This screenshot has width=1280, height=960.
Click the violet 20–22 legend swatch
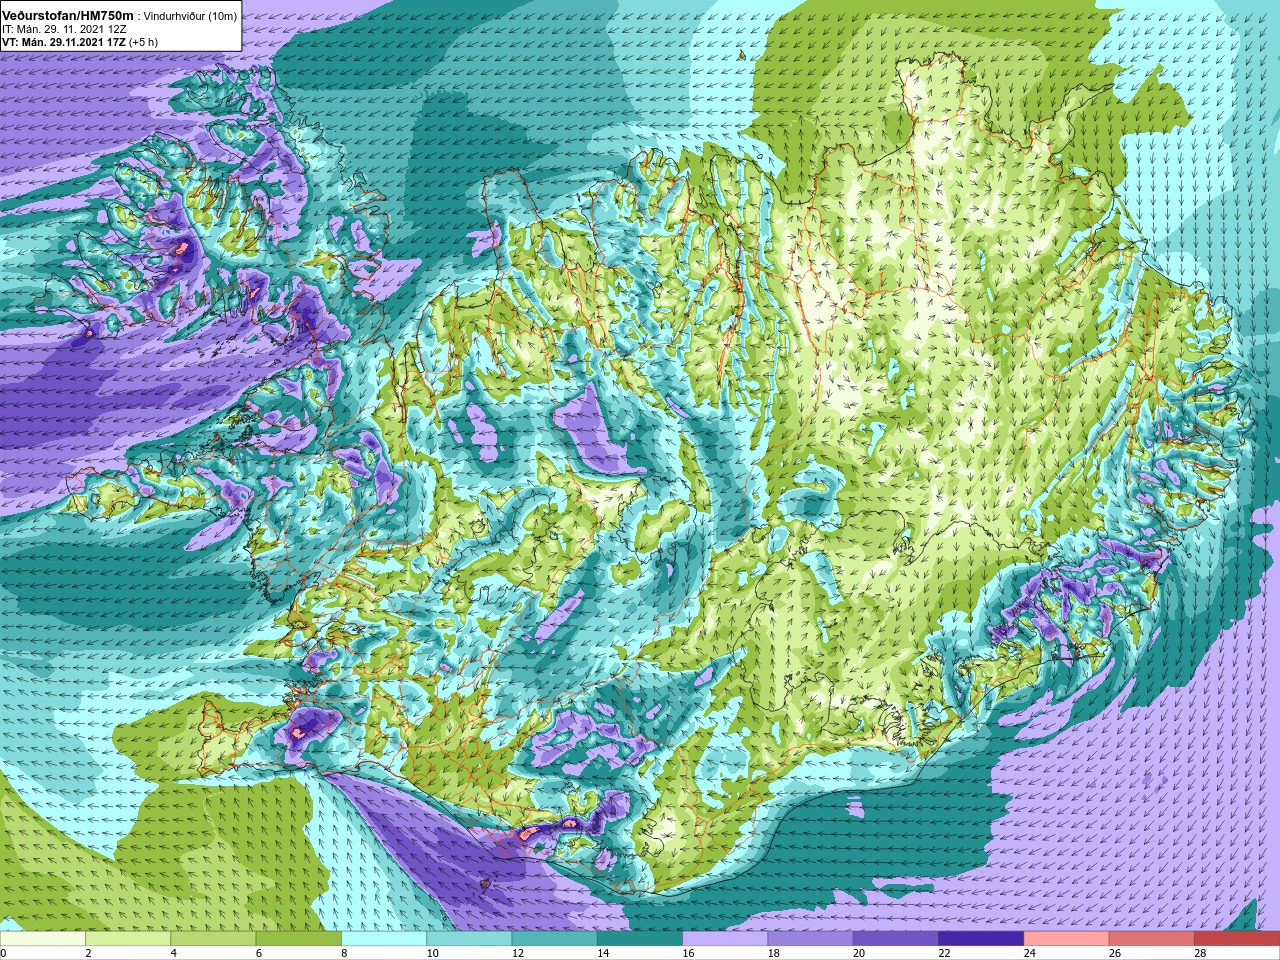[x=896, y=939]
